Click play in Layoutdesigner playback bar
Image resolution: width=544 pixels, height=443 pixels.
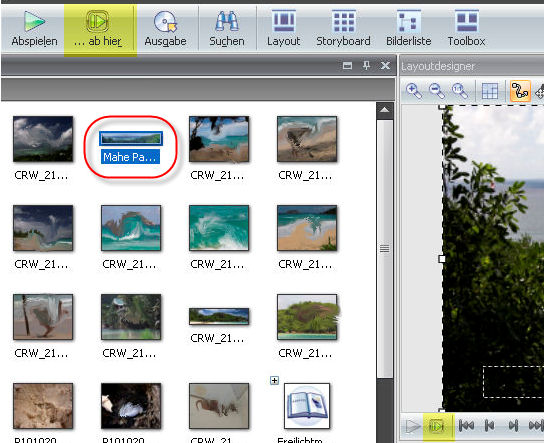tap(413, 426)
